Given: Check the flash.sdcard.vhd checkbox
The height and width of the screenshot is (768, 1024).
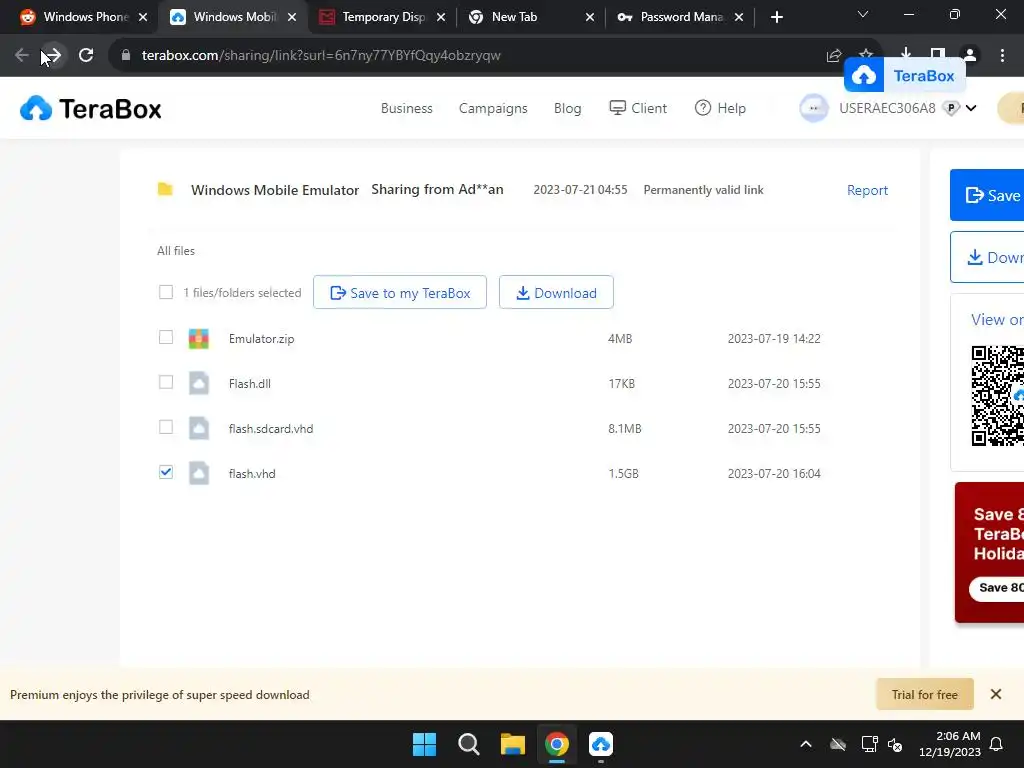Looking at the screenshot, I should (x=166, y=427).
